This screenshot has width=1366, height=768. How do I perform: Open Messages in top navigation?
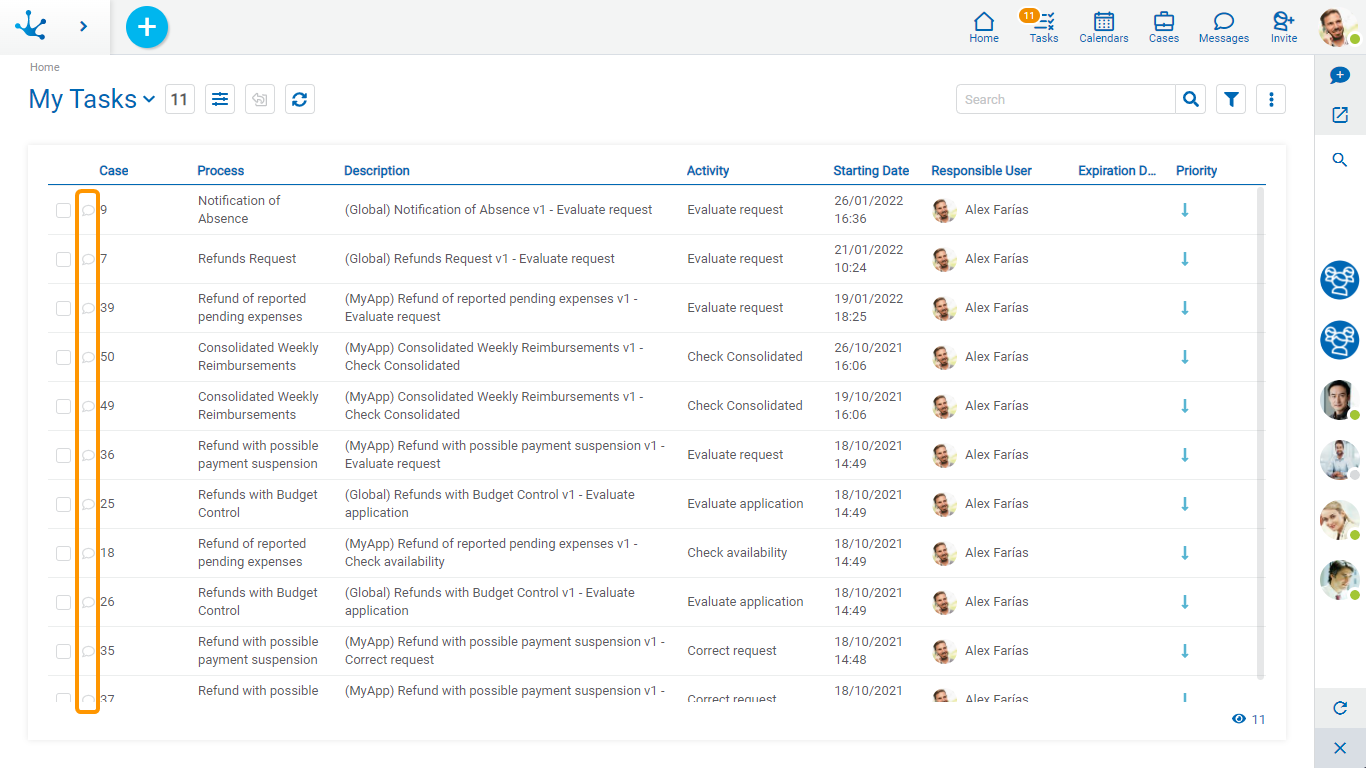(x=1224, y=27)
